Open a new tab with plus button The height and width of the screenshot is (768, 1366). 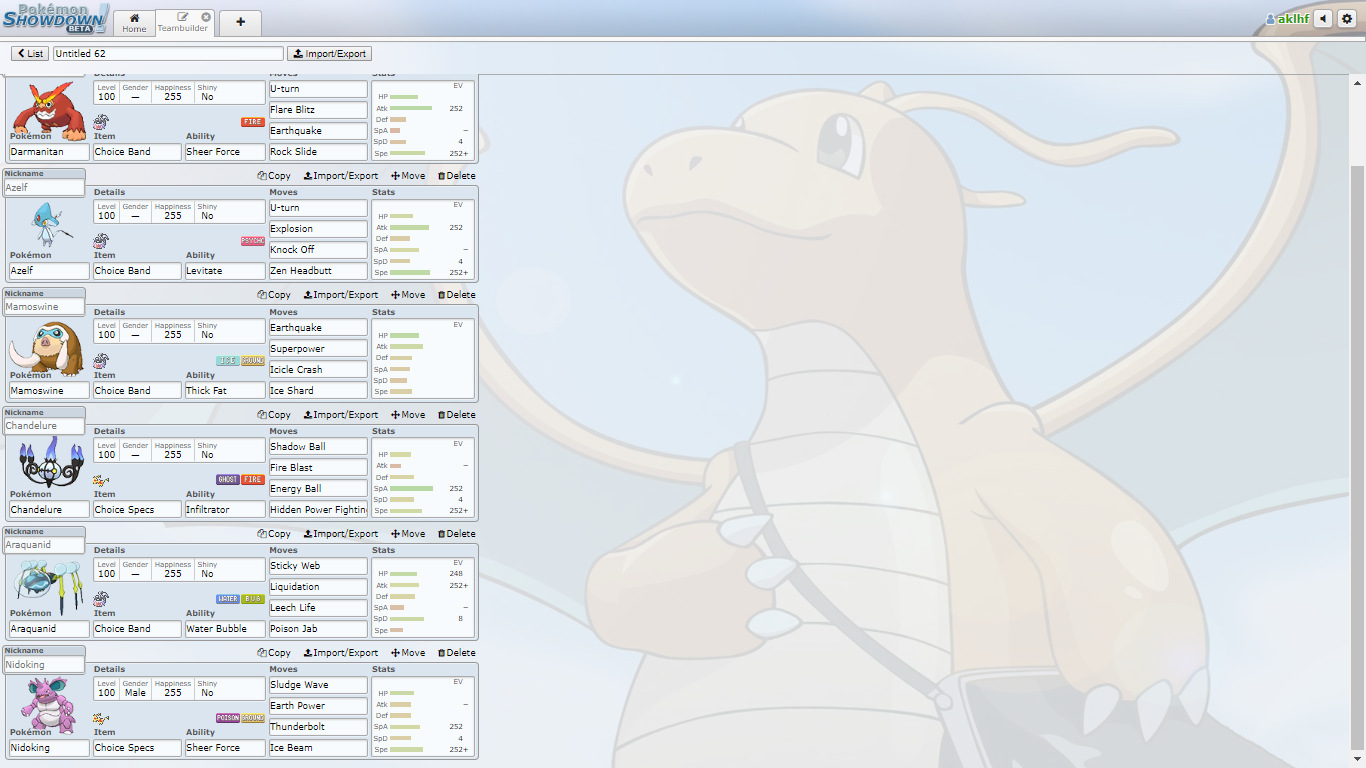240,22
